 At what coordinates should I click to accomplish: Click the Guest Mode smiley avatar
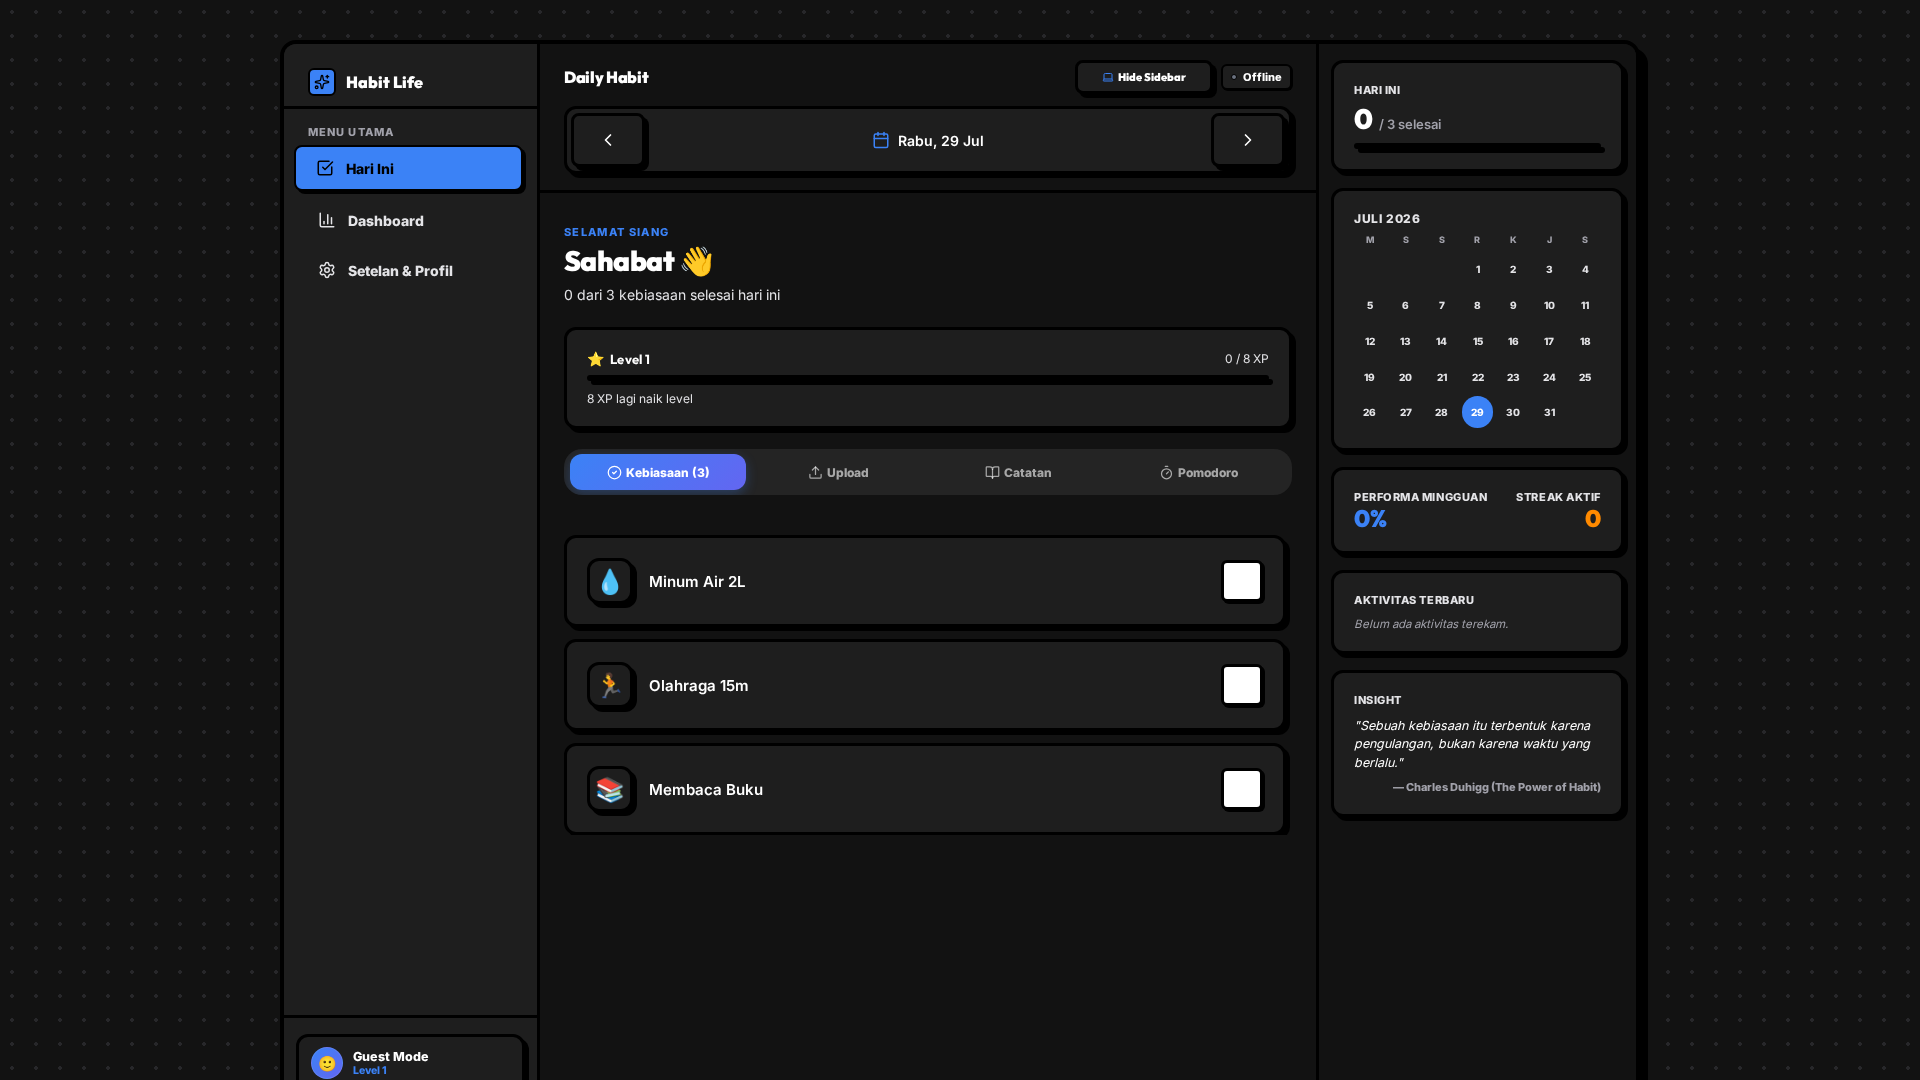327,1063
